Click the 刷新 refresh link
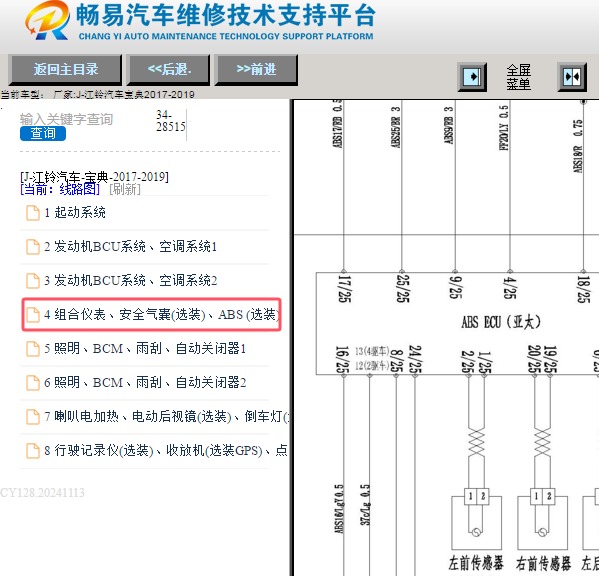 [125, 189]
